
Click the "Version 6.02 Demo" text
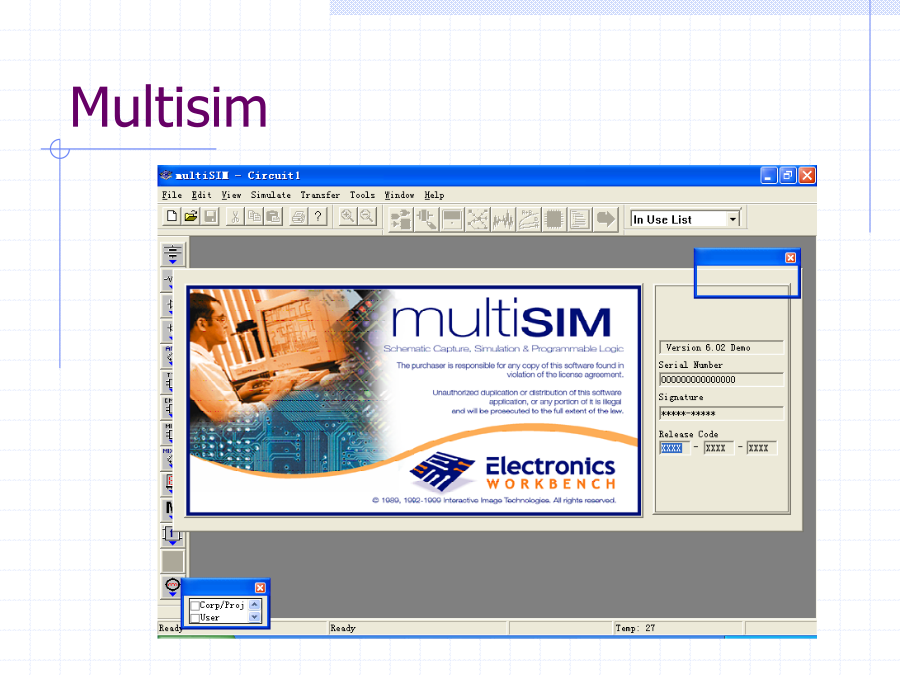pyautogui.click(x=708, y=348)
